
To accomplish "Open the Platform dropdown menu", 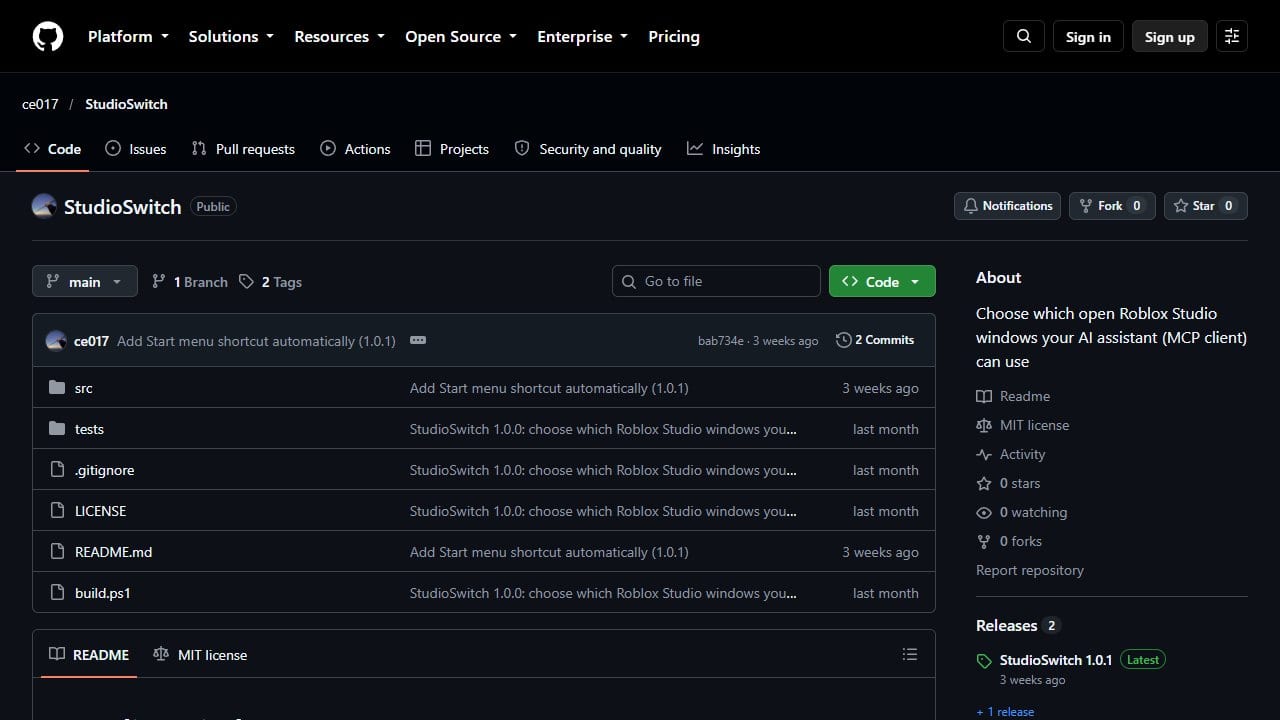I will (x=128, y=37).
